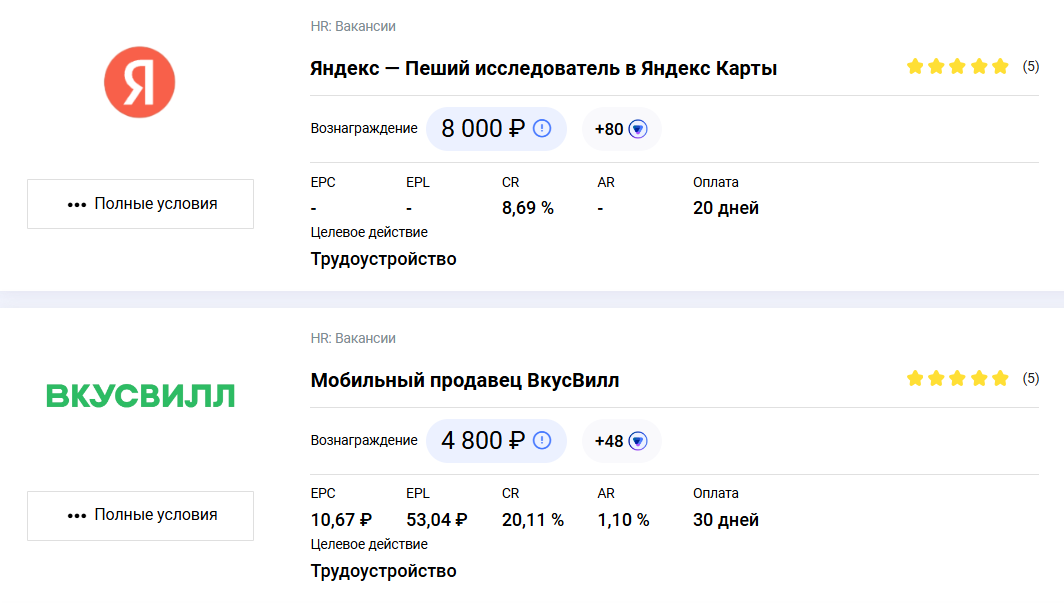Click the 4 800 ₽ reward amount

pos(483,440)
